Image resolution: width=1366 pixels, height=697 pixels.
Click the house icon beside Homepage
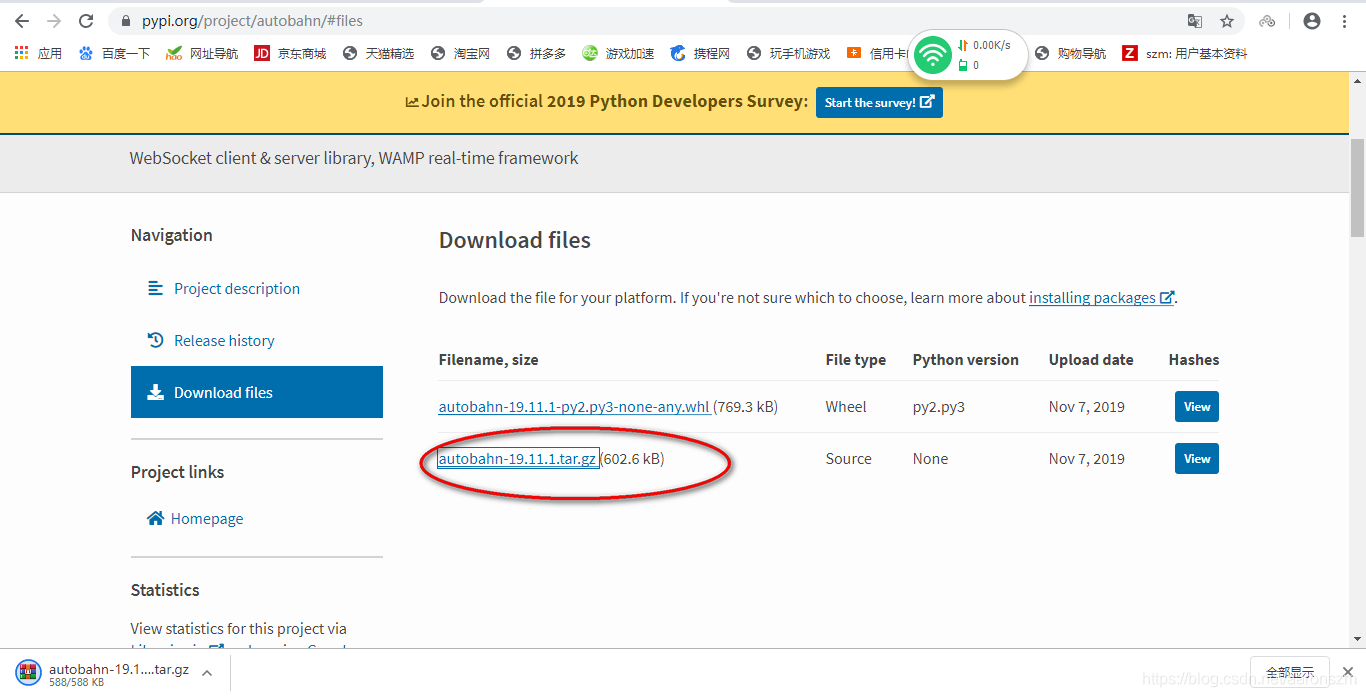point(155,518)
